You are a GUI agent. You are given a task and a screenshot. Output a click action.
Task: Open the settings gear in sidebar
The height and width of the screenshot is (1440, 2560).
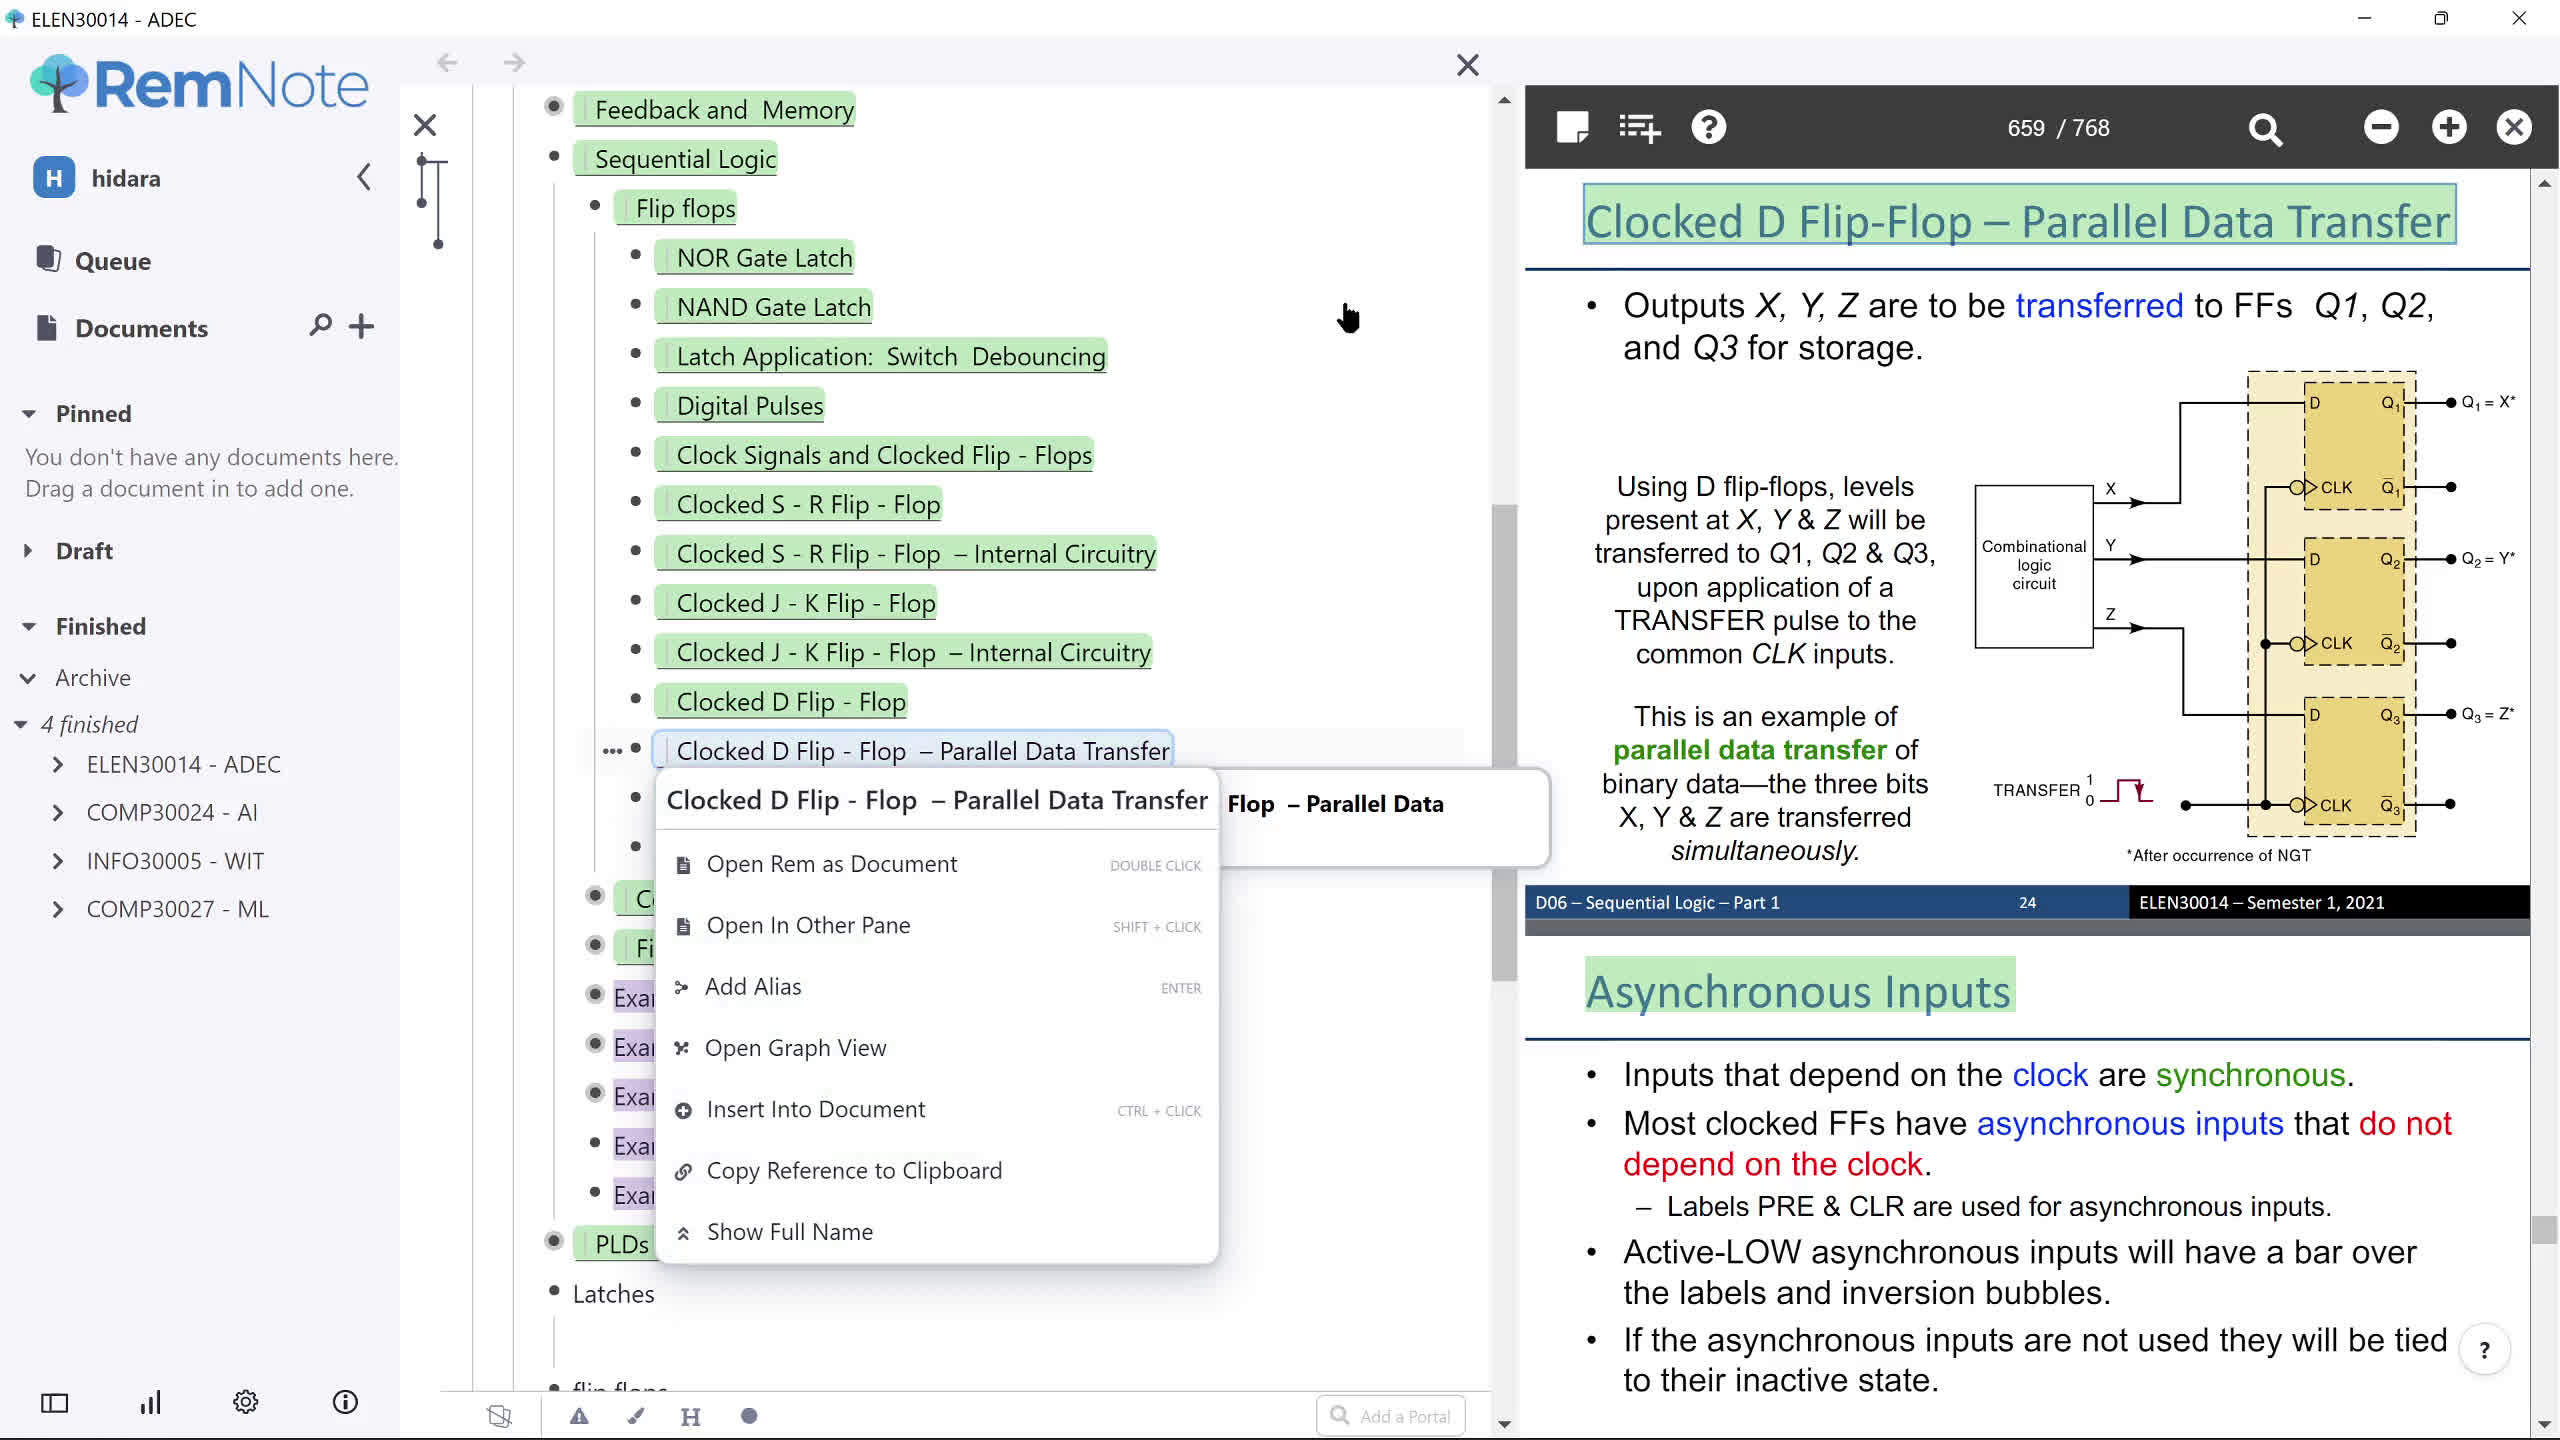click(x=245, y=1402)
